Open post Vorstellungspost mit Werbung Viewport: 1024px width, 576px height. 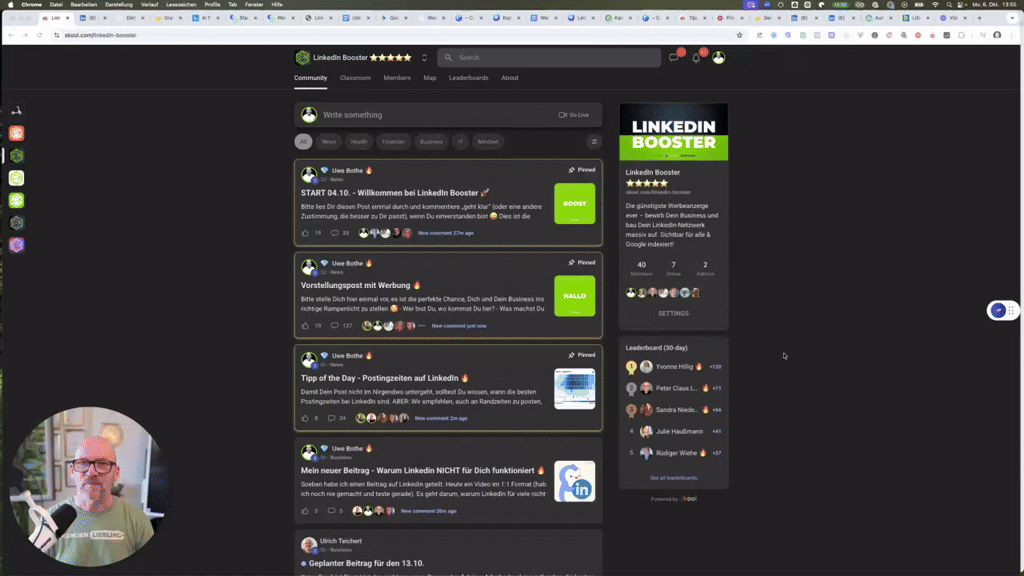tap(361, 285)
